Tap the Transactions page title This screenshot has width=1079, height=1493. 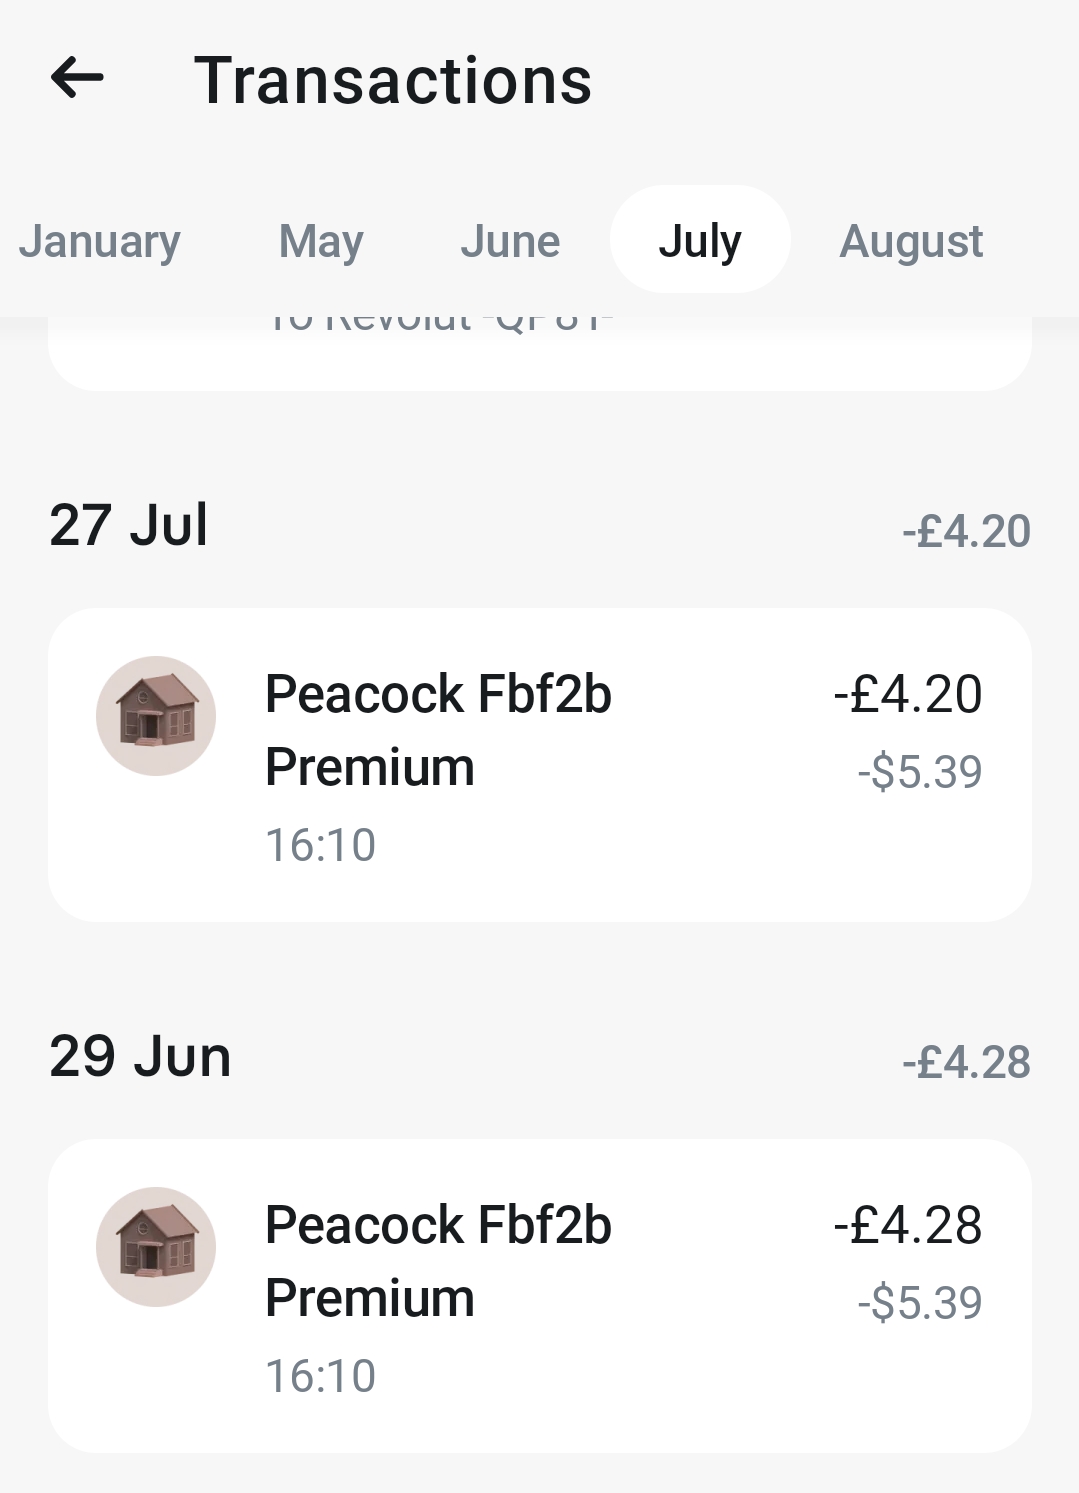coord(393,80)
